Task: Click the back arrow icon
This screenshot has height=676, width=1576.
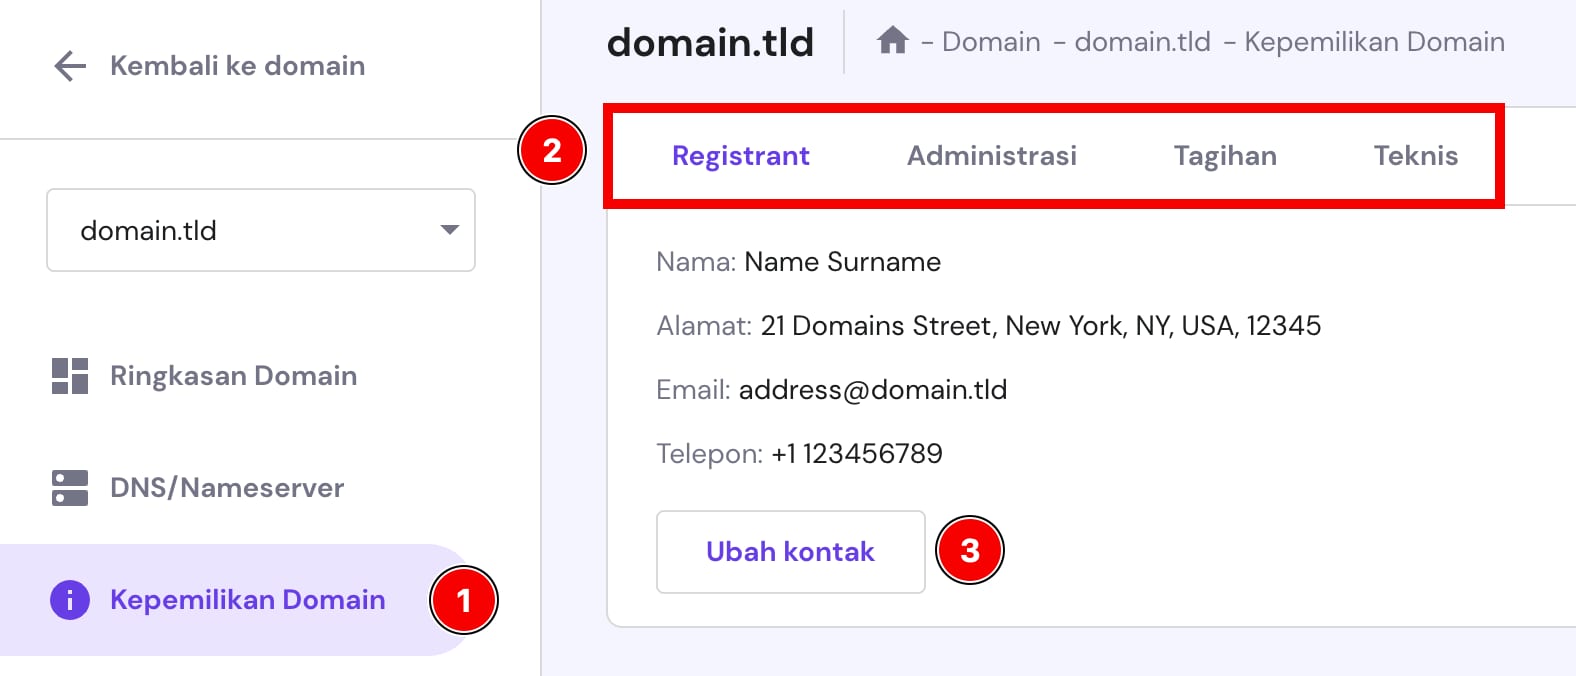Action: [x=70, y=66]
